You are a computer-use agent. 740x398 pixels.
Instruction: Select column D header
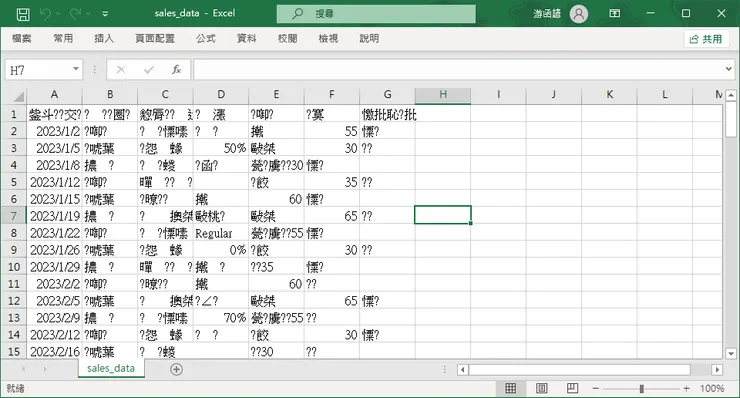(x=221, y=94)
